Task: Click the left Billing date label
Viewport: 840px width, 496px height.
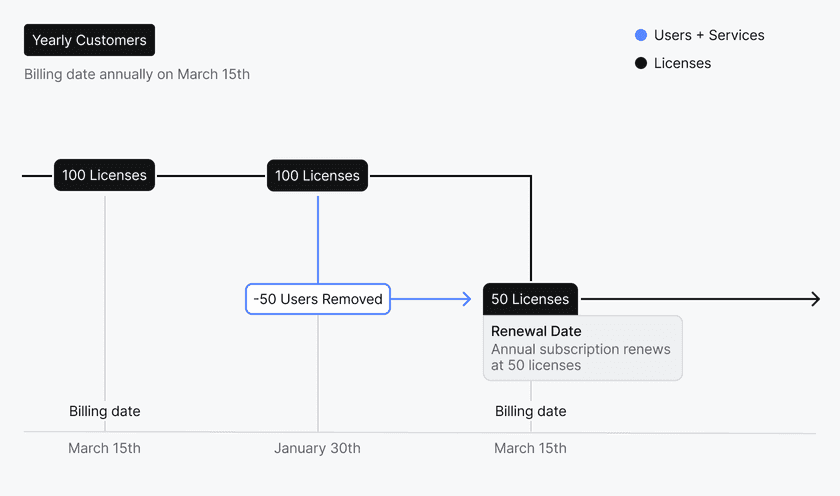Action: [104, 411]
